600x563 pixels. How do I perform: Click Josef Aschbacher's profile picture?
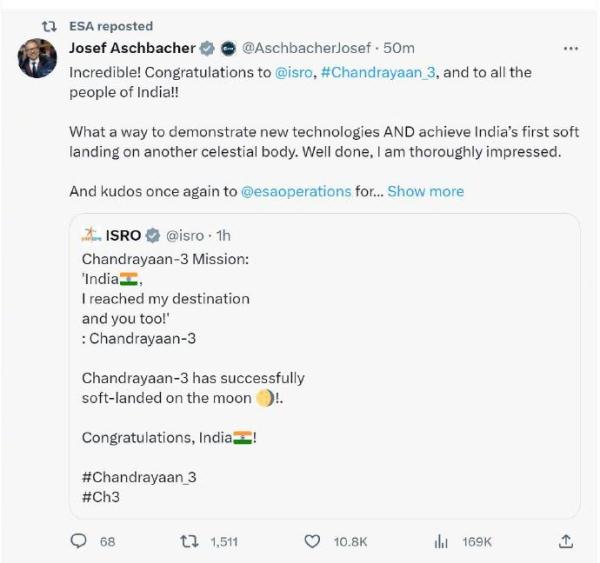[x=37, y=59]
